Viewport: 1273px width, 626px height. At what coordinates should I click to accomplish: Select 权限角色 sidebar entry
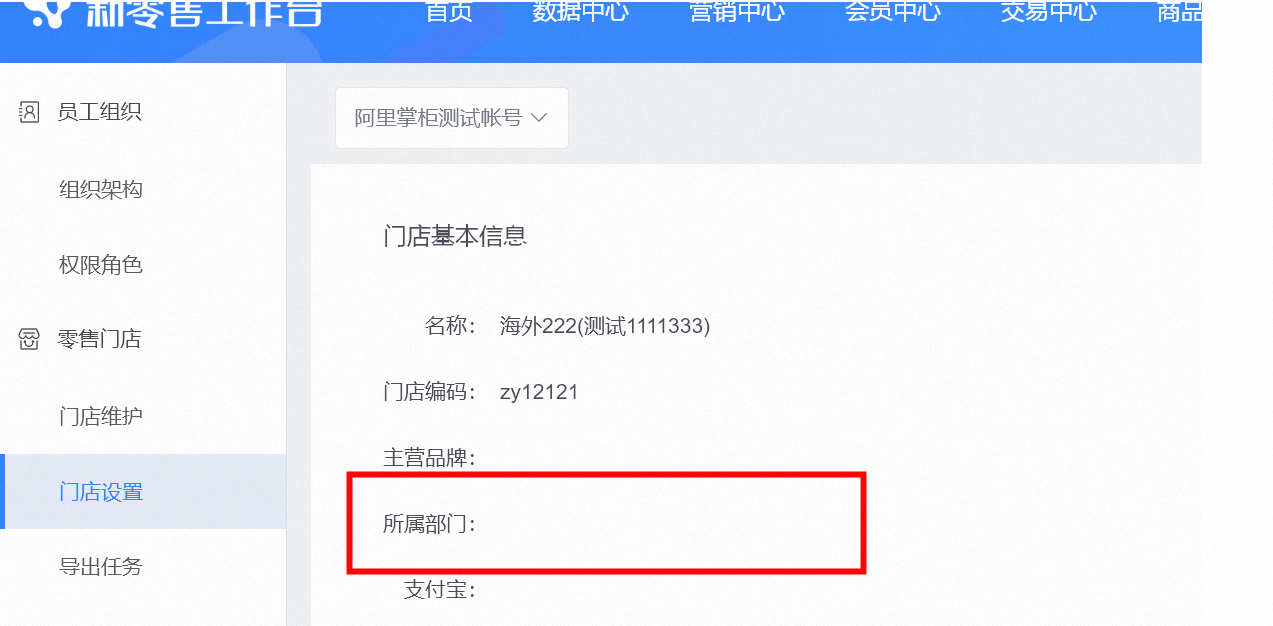coord(101,265)
